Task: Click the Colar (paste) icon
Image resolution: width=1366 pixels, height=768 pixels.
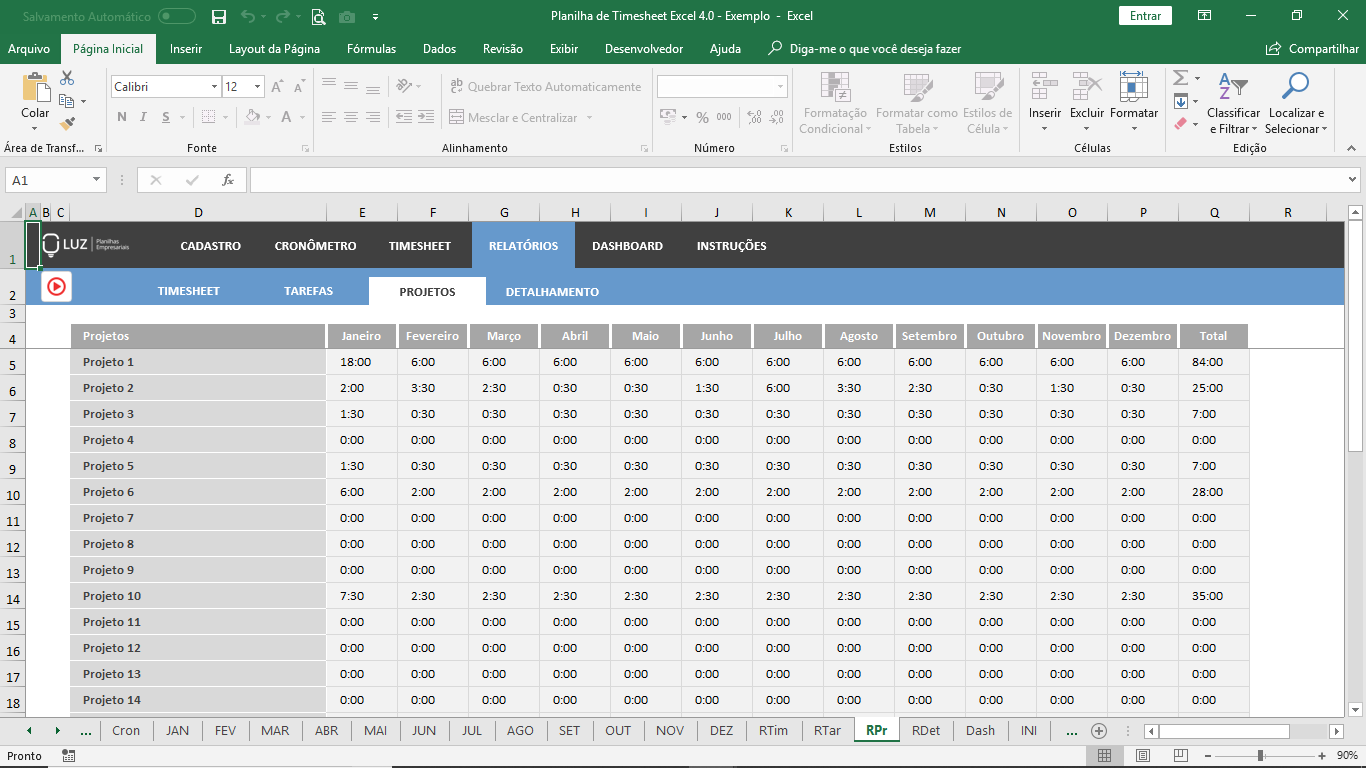Action: pyautogui.click(x=36, y=87)
